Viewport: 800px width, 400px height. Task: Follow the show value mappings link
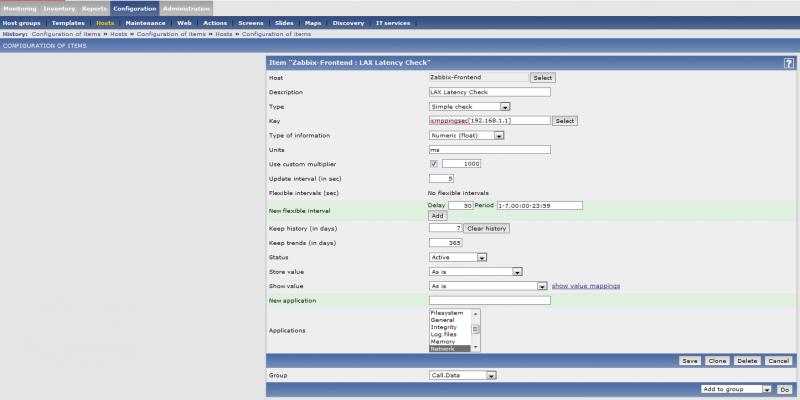coord(586,286)
